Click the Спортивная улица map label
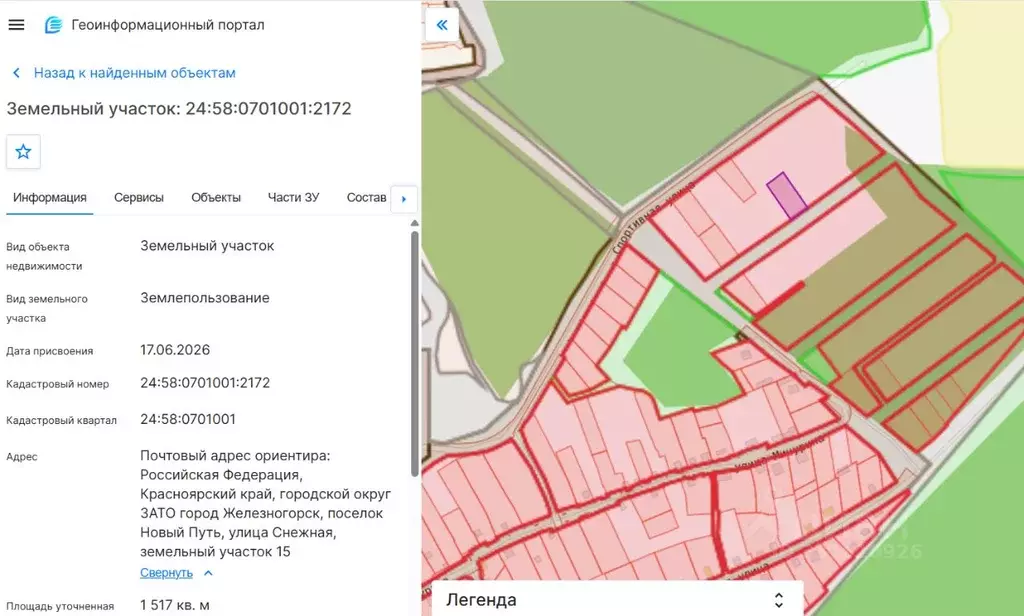 pyautogui.click(x=653, y=218)
